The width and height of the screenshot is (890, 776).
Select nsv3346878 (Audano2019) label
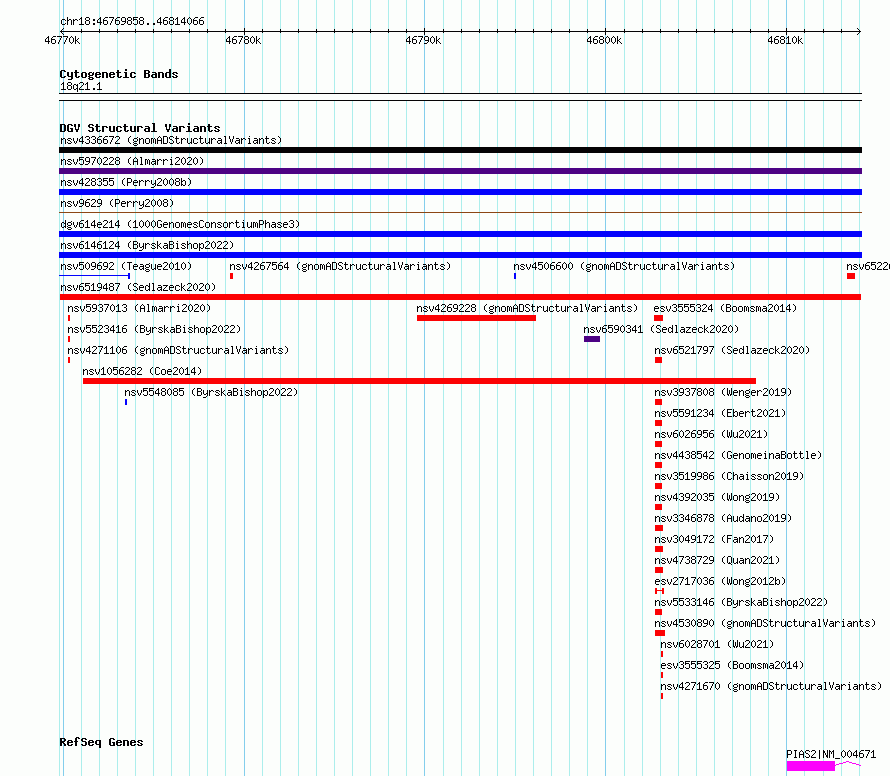point(723,518)
